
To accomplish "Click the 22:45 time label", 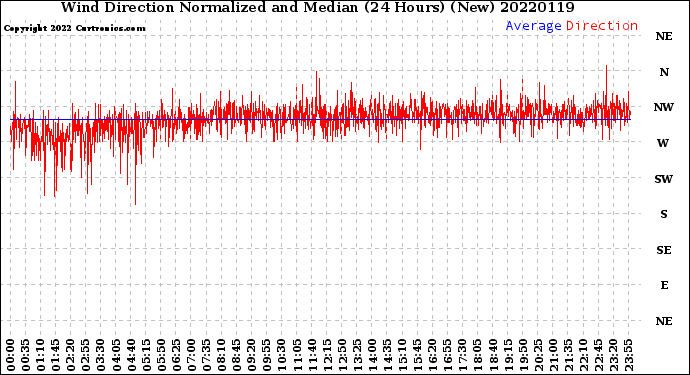I will 598,355.
